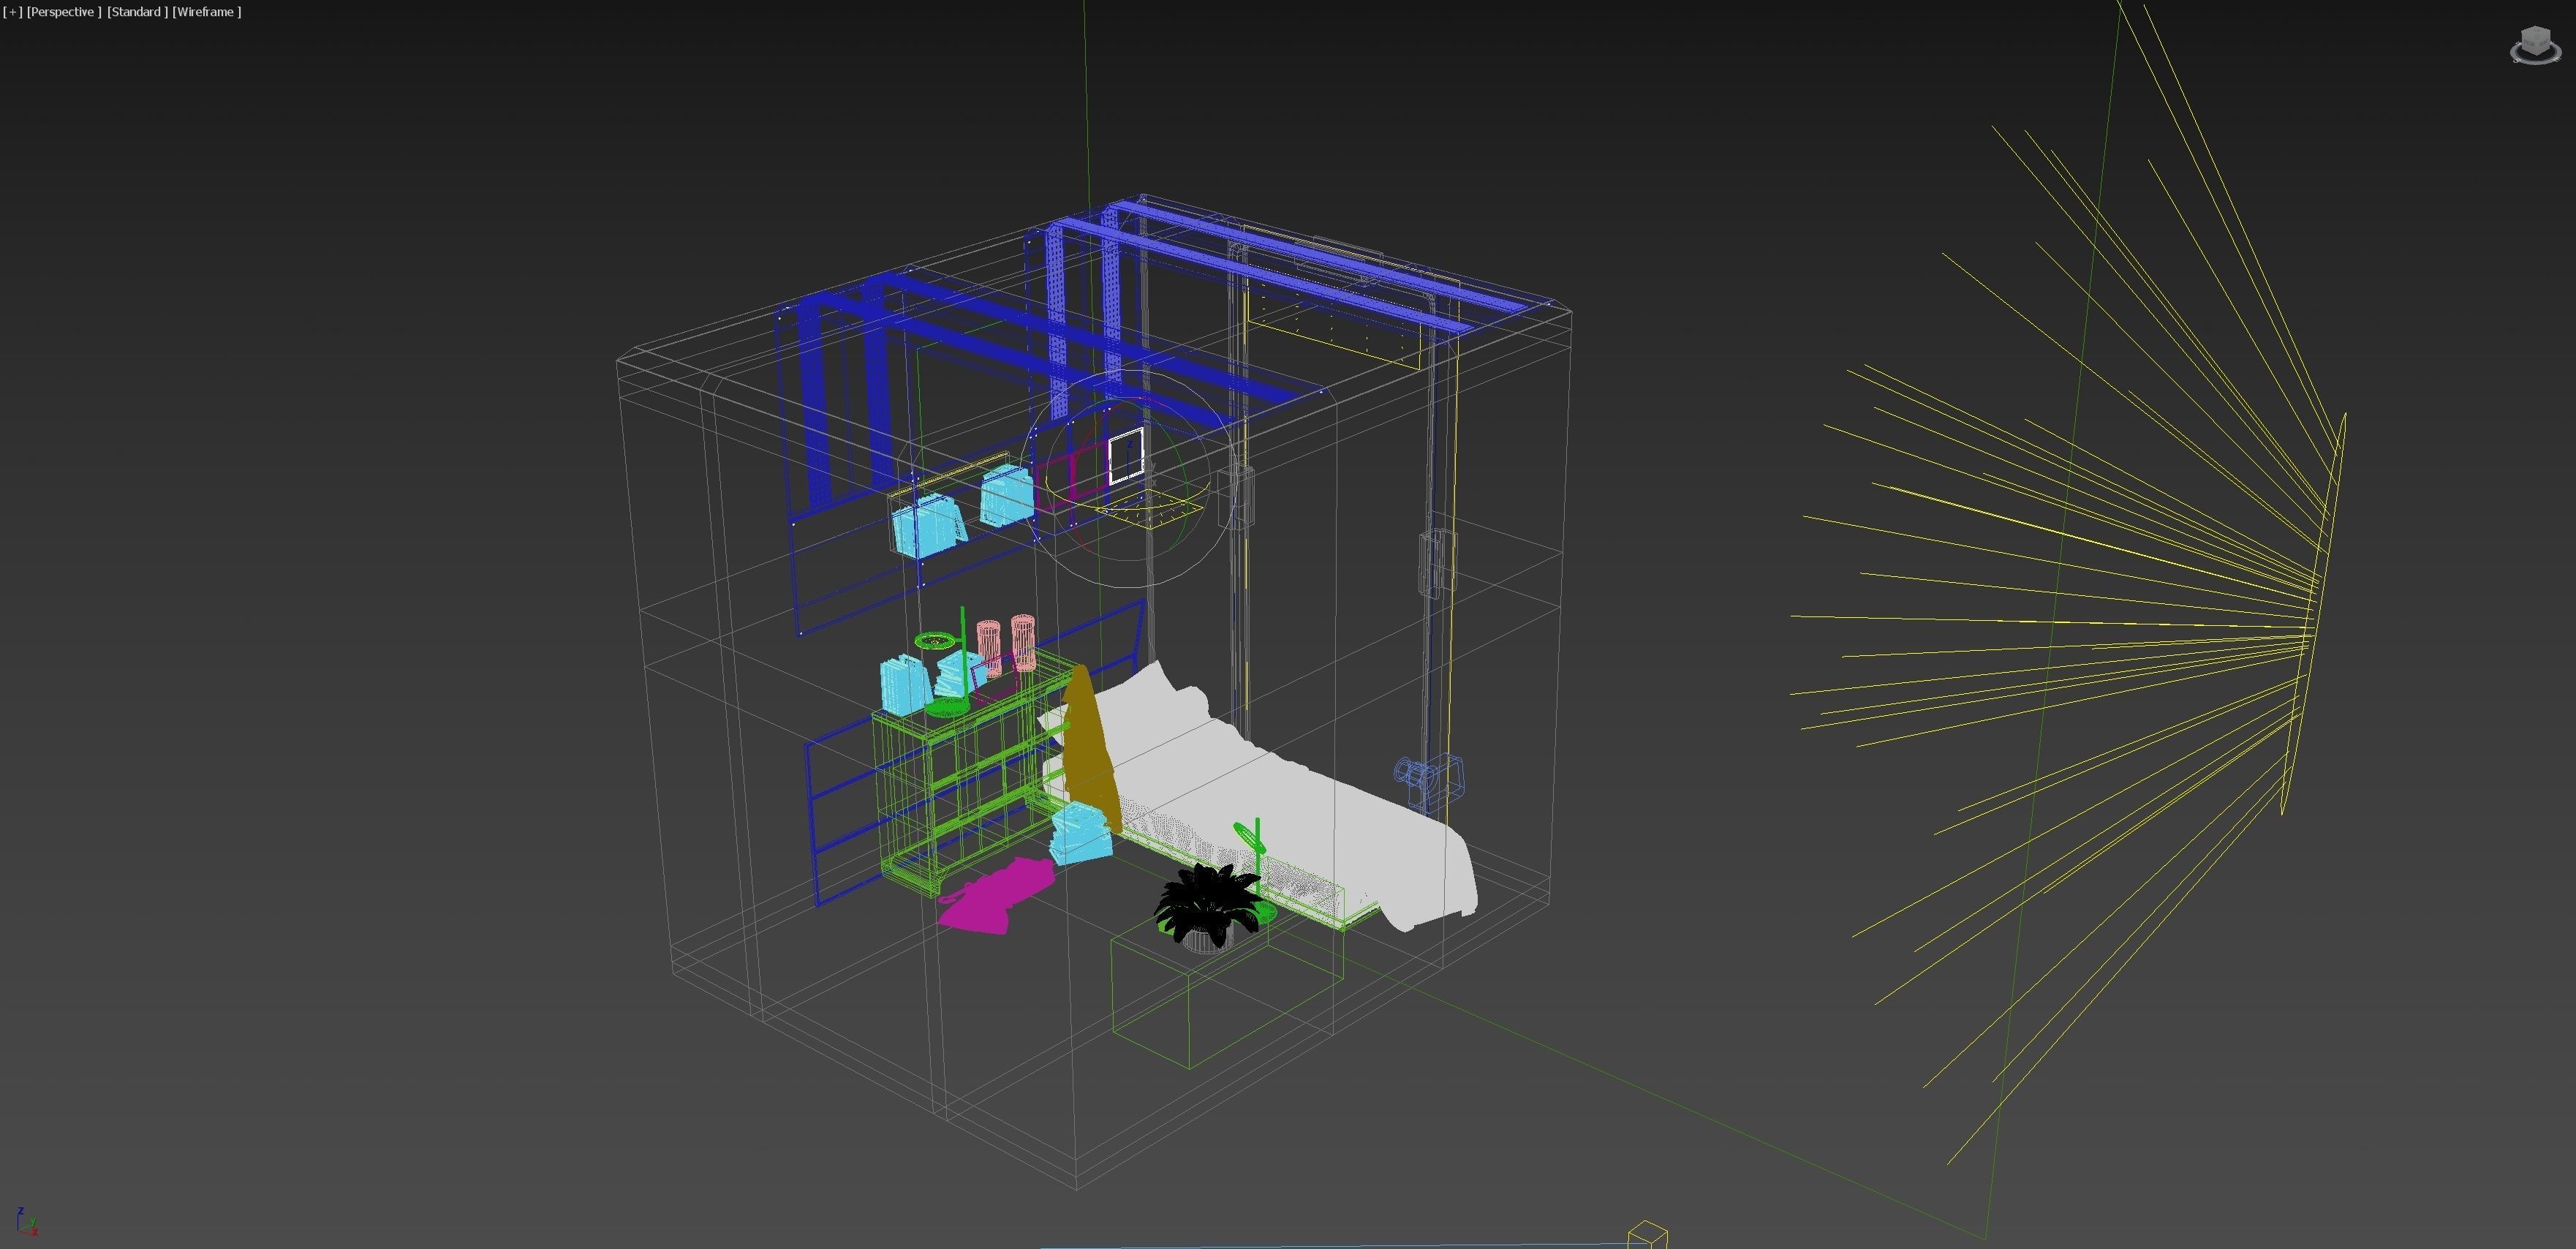
Task: Open the Wireframe shading mode menu
Action: coord(206,12)
